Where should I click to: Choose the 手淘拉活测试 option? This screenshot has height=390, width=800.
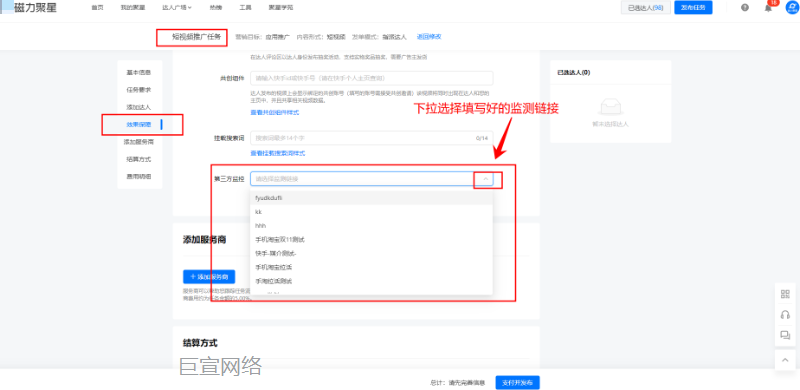click(x=371, y=281)
